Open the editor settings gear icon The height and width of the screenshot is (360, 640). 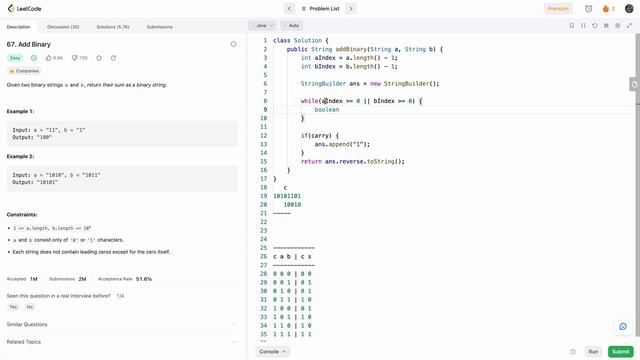click(618, 25)
